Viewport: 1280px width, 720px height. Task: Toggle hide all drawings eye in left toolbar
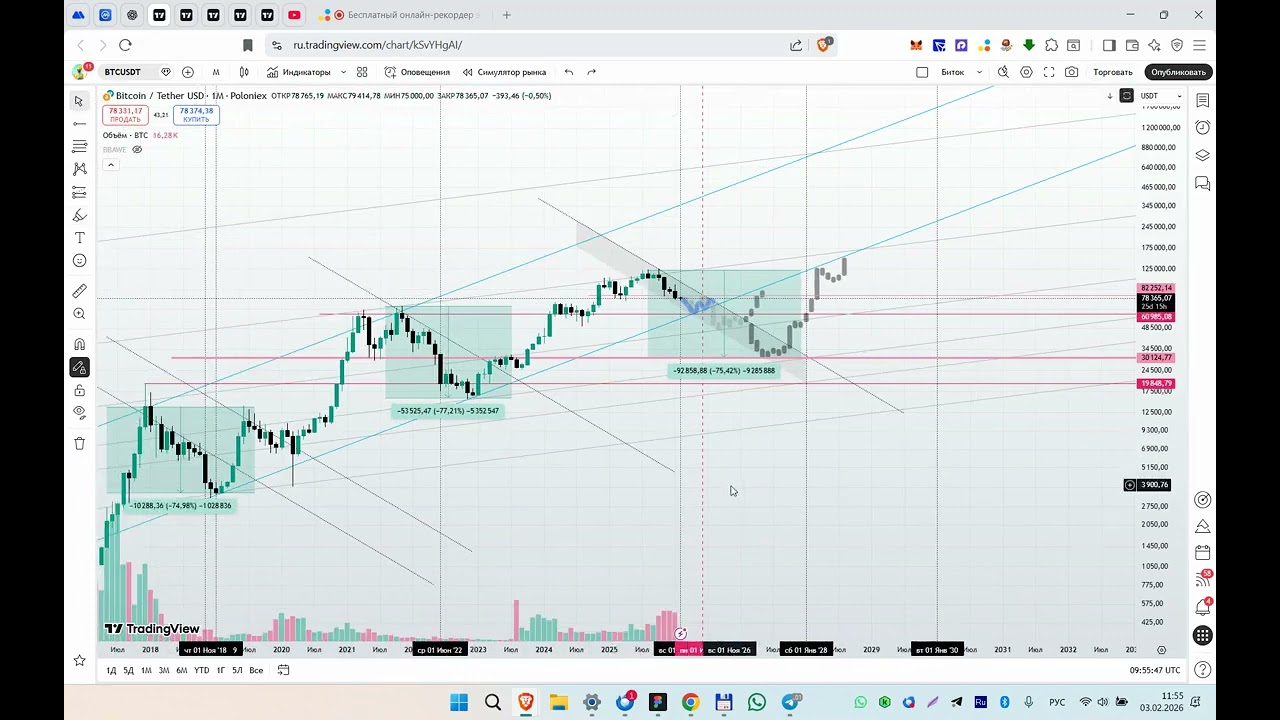80,412
